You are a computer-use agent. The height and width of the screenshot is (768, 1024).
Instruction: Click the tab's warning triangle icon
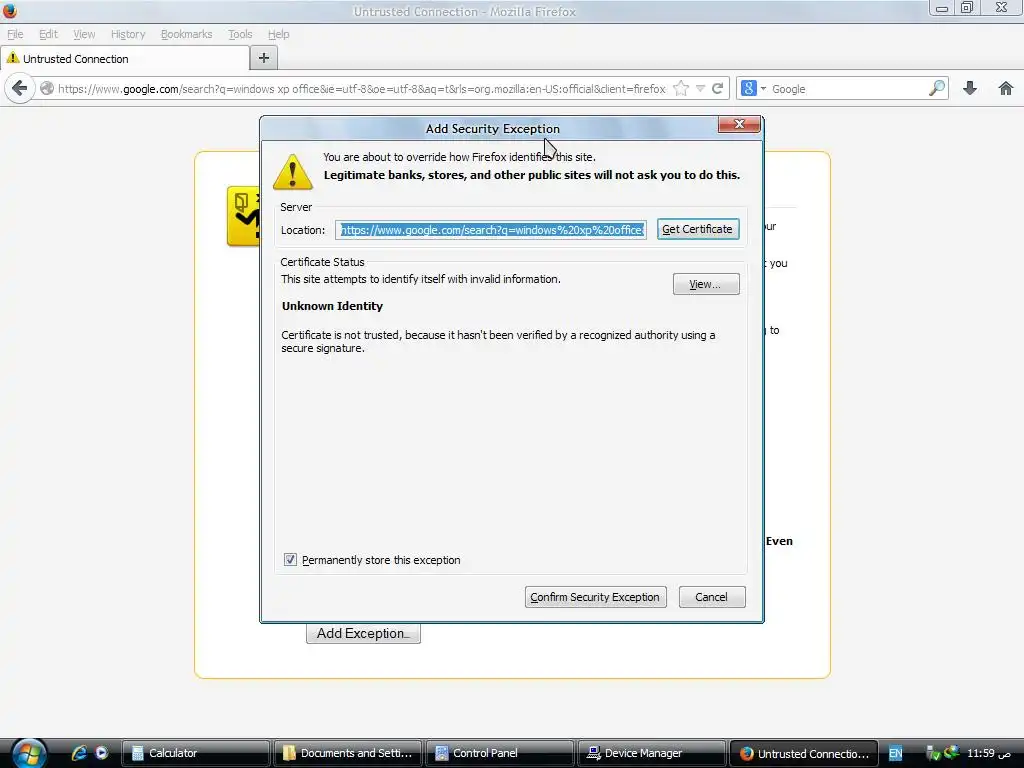click(12, 58)
